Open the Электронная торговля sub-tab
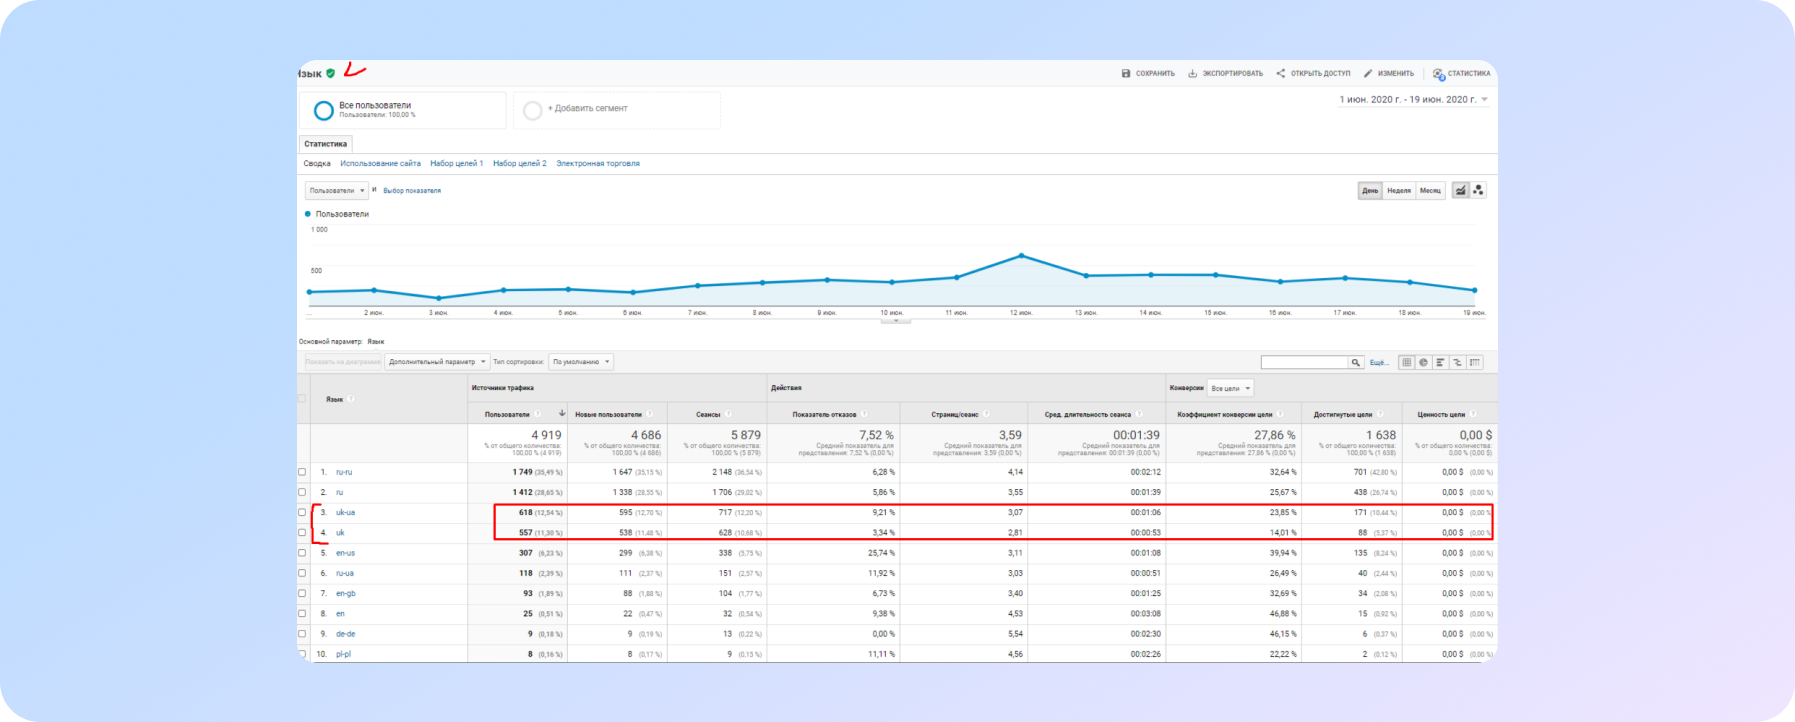 pyautogui.click(x=598, y=164)
